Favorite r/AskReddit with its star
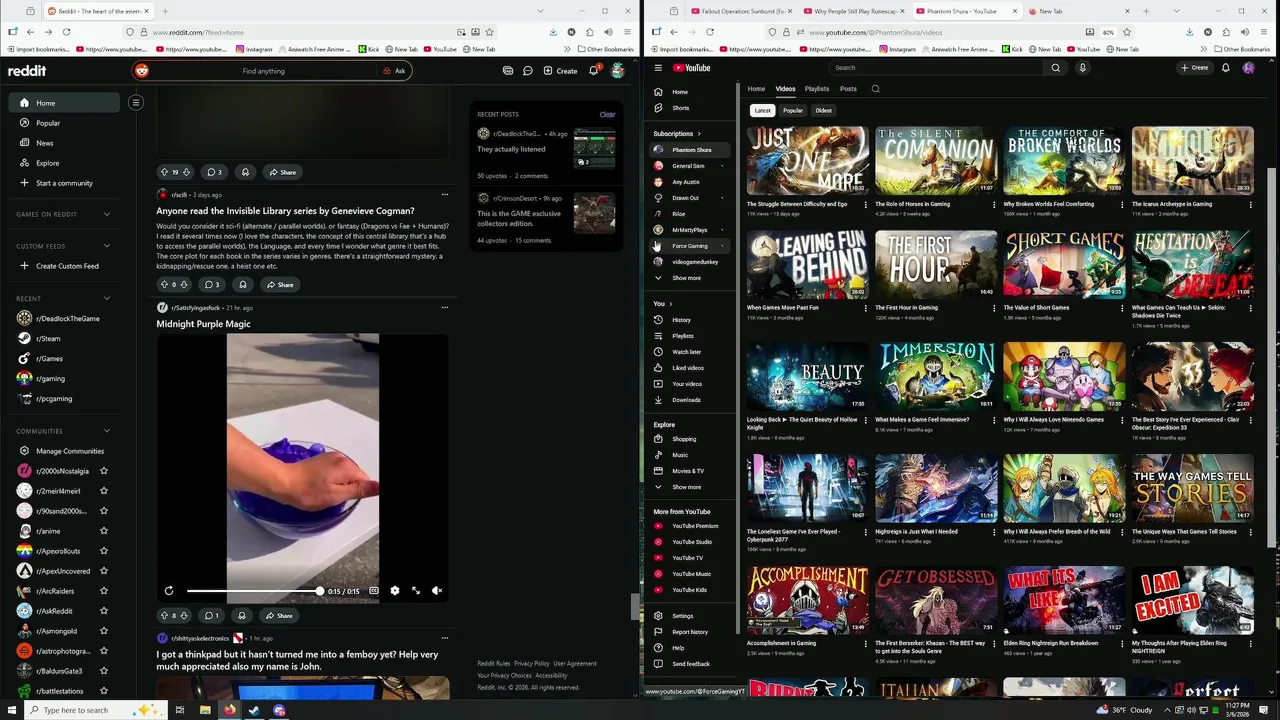1280x720 pixels. click(x=104, y=611)
